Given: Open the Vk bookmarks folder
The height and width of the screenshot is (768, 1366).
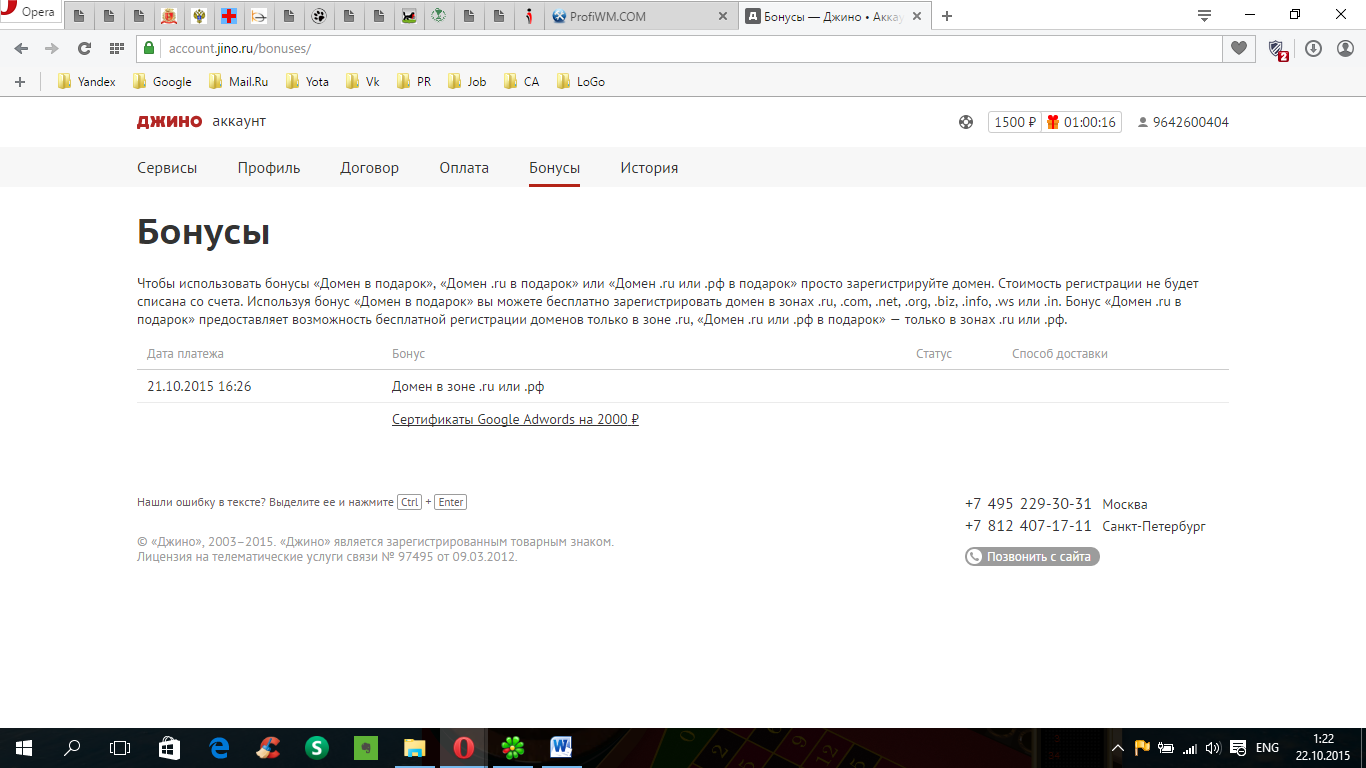Looking at the screenshot, I should tap(363, 82).
